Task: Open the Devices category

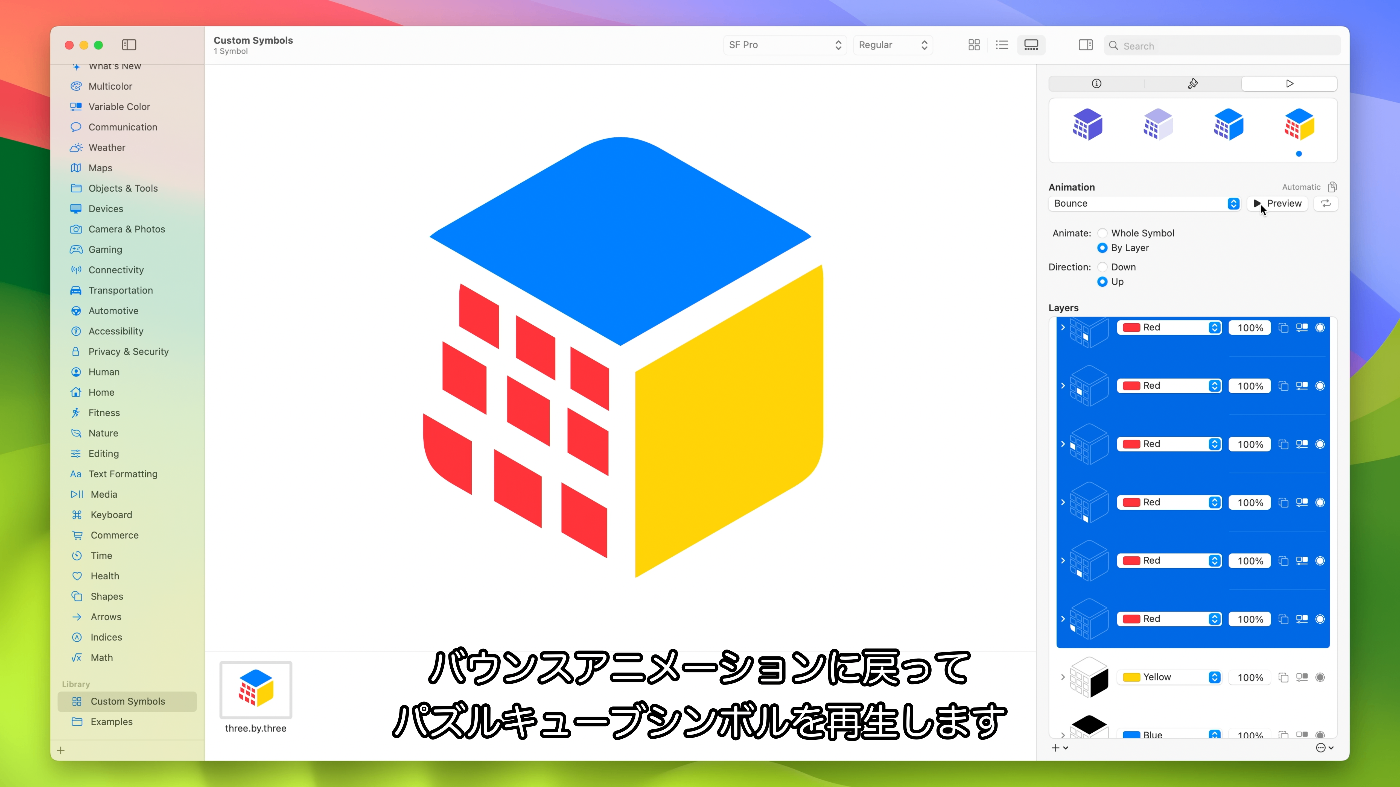Action: click(x=106, y=209)
